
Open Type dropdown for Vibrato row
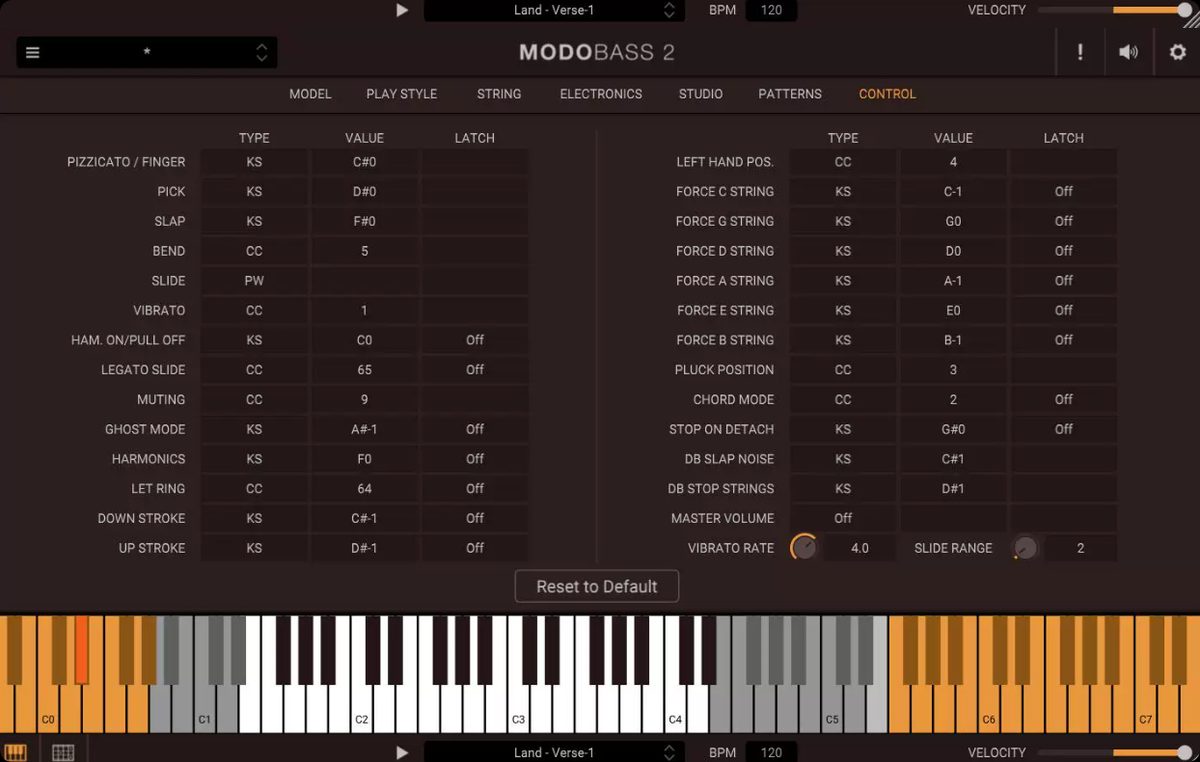point(254,311)
